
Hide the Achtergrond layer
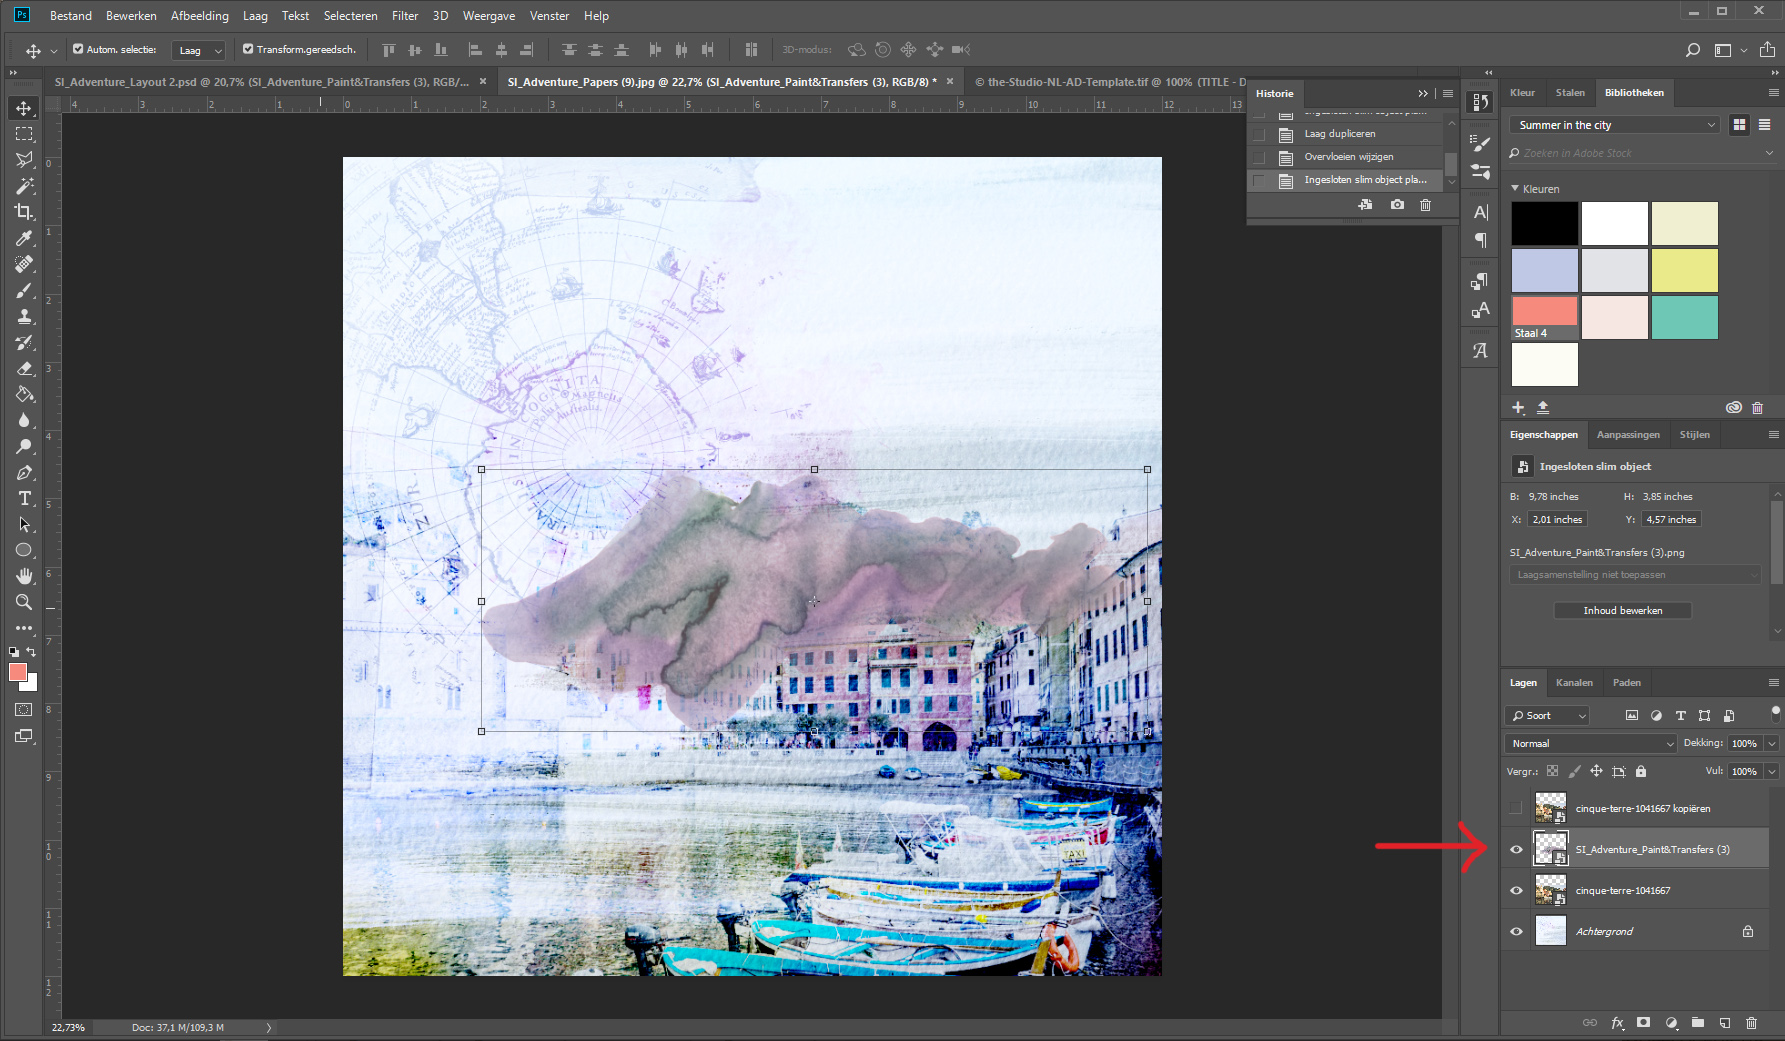[1516, 931]
